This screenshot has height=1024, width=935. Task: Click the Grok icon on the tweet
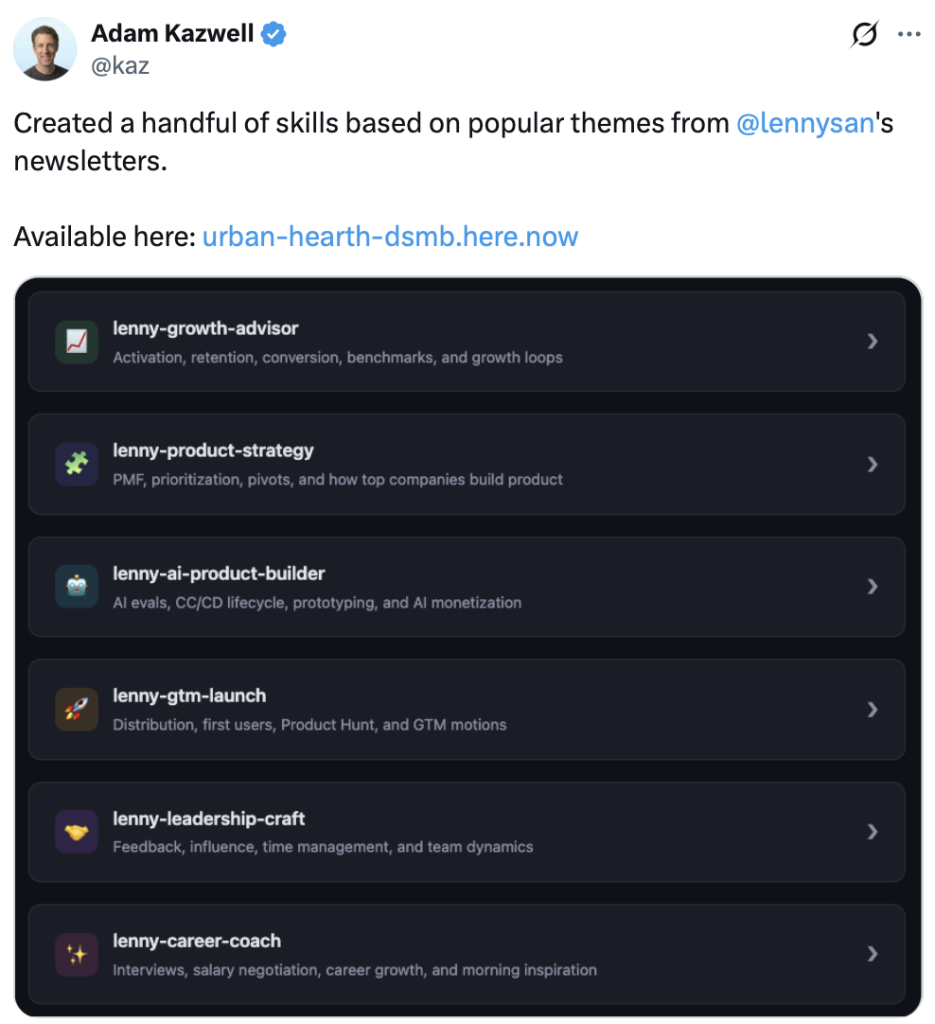864,35
